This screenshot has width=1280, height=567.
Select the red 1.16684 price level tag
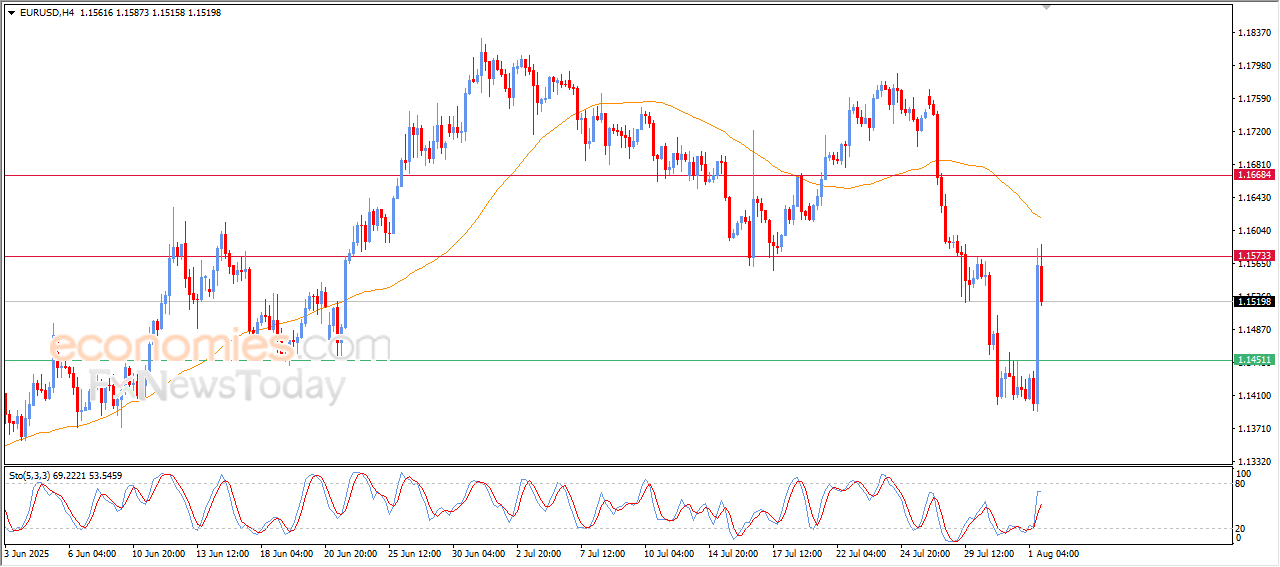pyautogui.click(x=1254, y=175)
